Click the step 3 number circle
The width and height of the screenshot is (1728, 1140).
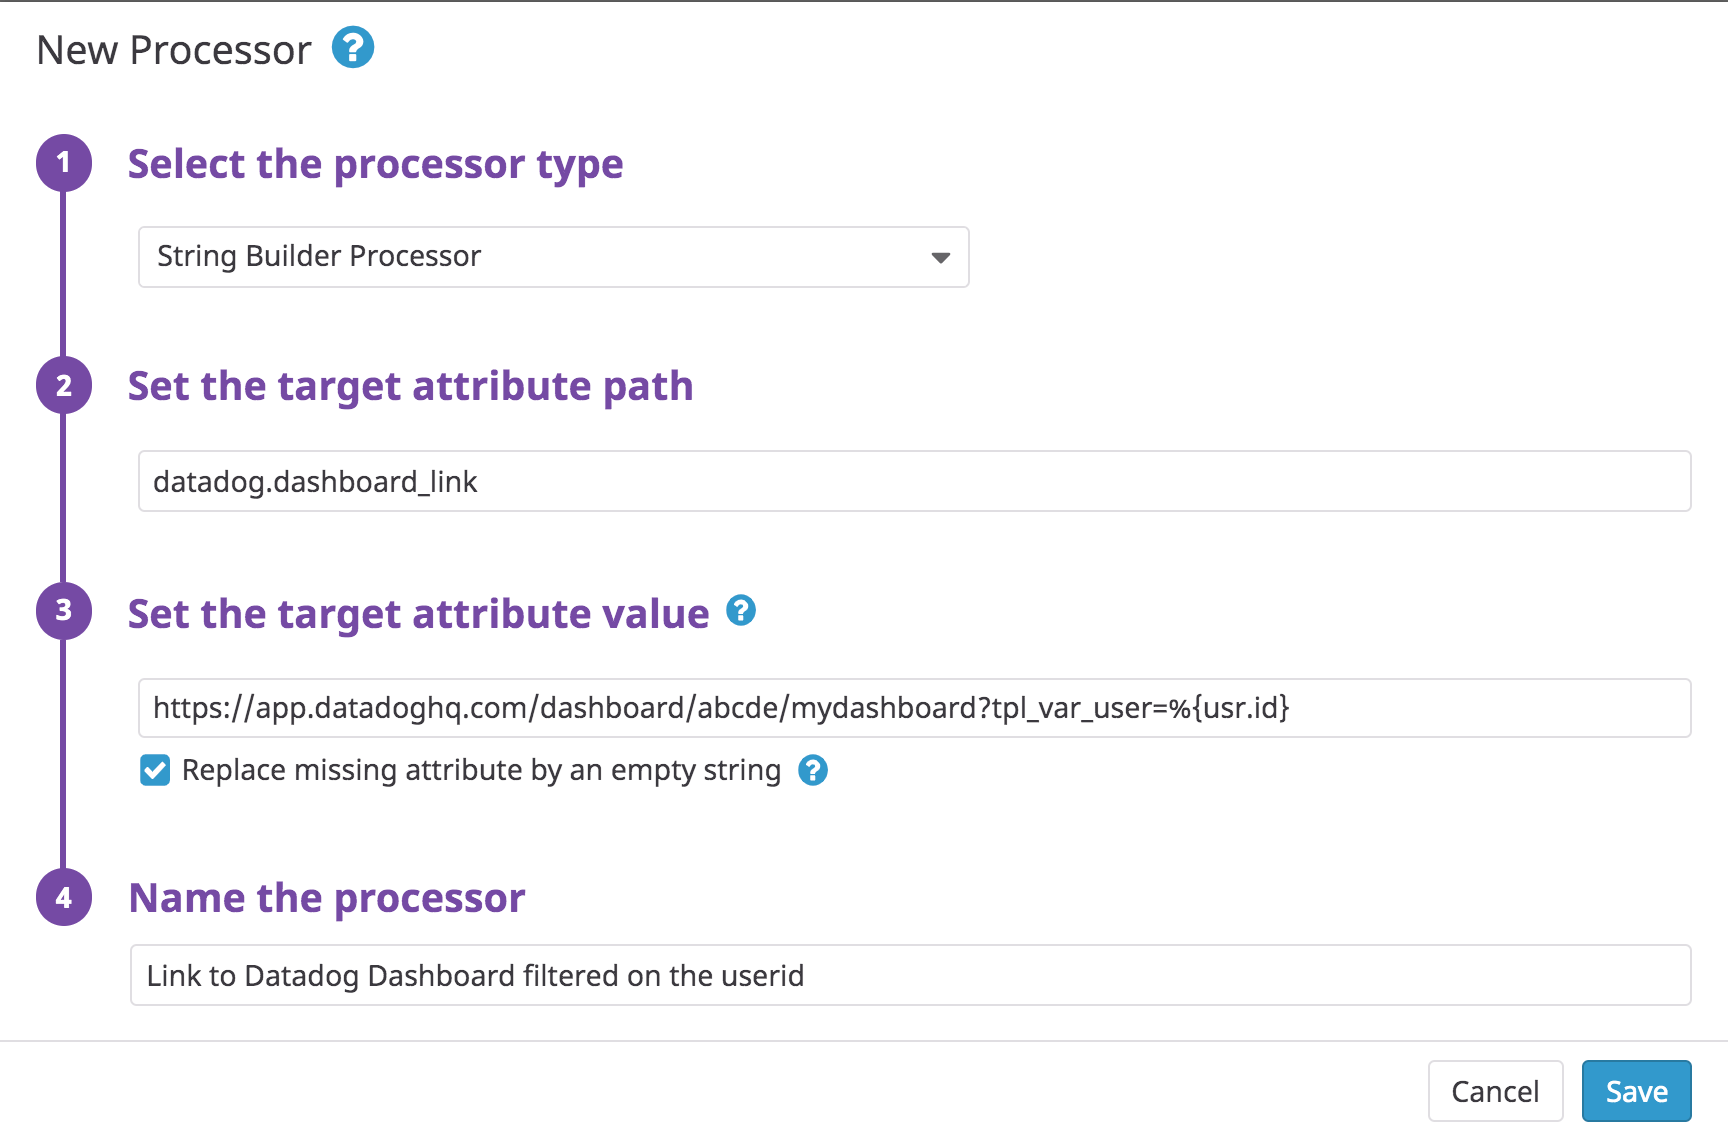(64, 610)
